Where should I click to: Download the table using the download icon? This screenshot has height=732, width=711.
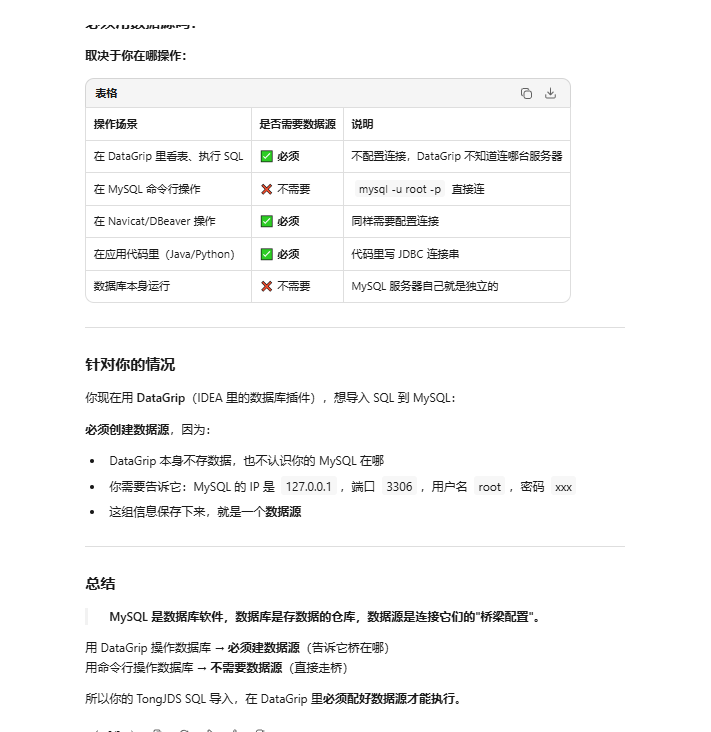pyautogui.click(x=550, y=93)
